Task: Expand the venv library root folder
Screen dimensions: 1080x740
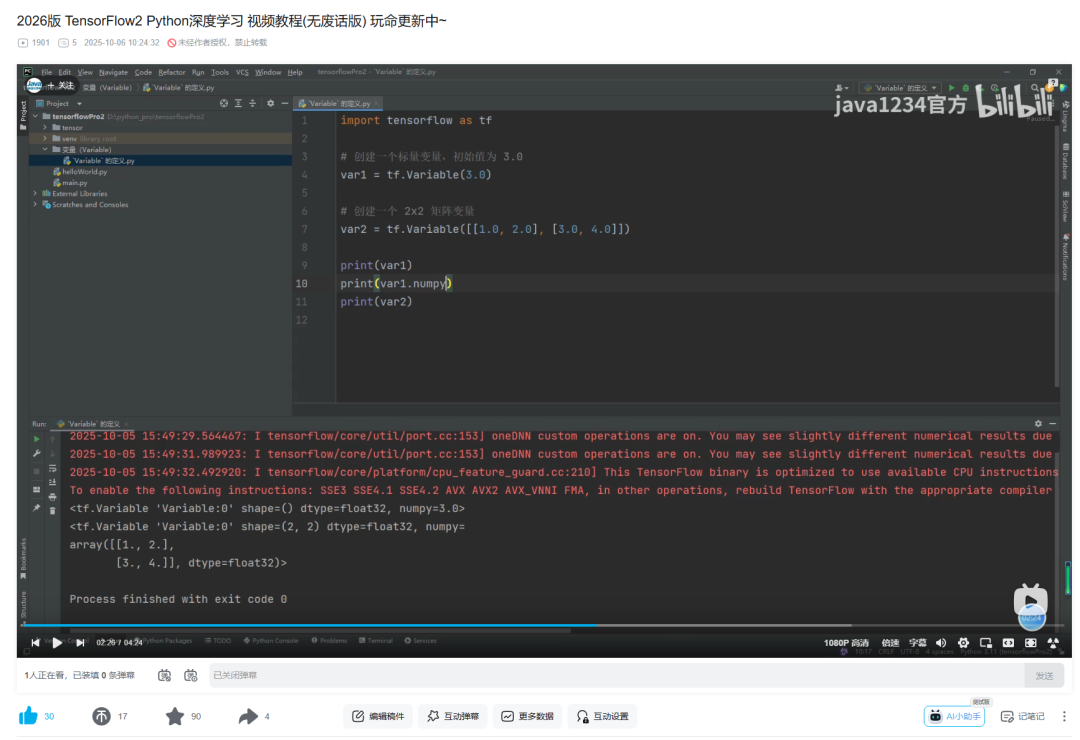Action: tap(45, 138)
